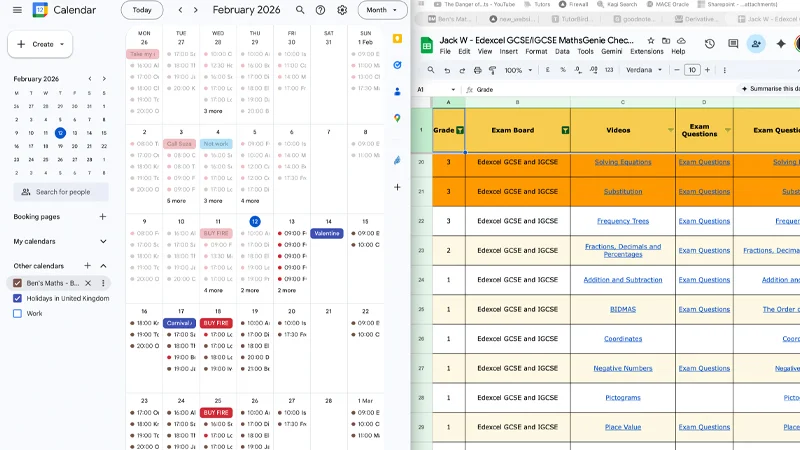Viewport: 800px width, 450px height.
Task: Open Insert menu in Sheets
Action: click(509, 52)
